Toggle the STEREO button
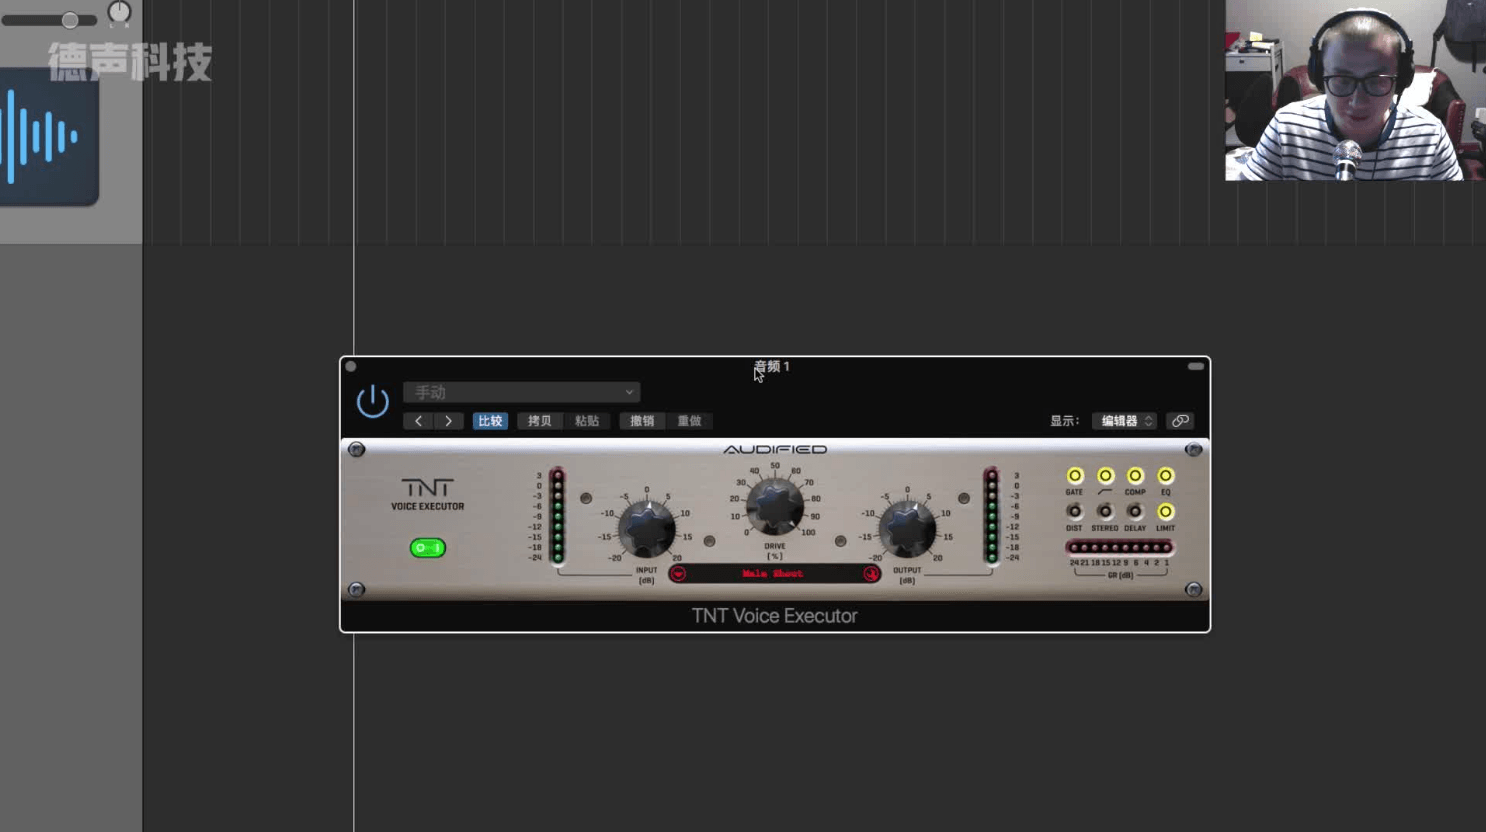This screenshot has width=1486, height=832. click(x=1105, y=512)
